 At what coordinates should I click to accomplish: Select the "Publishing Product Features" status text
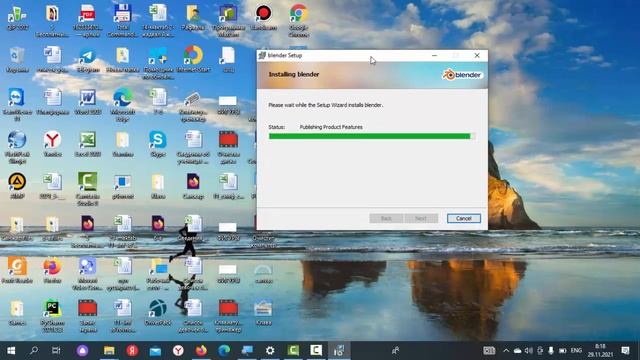(331, 127)
